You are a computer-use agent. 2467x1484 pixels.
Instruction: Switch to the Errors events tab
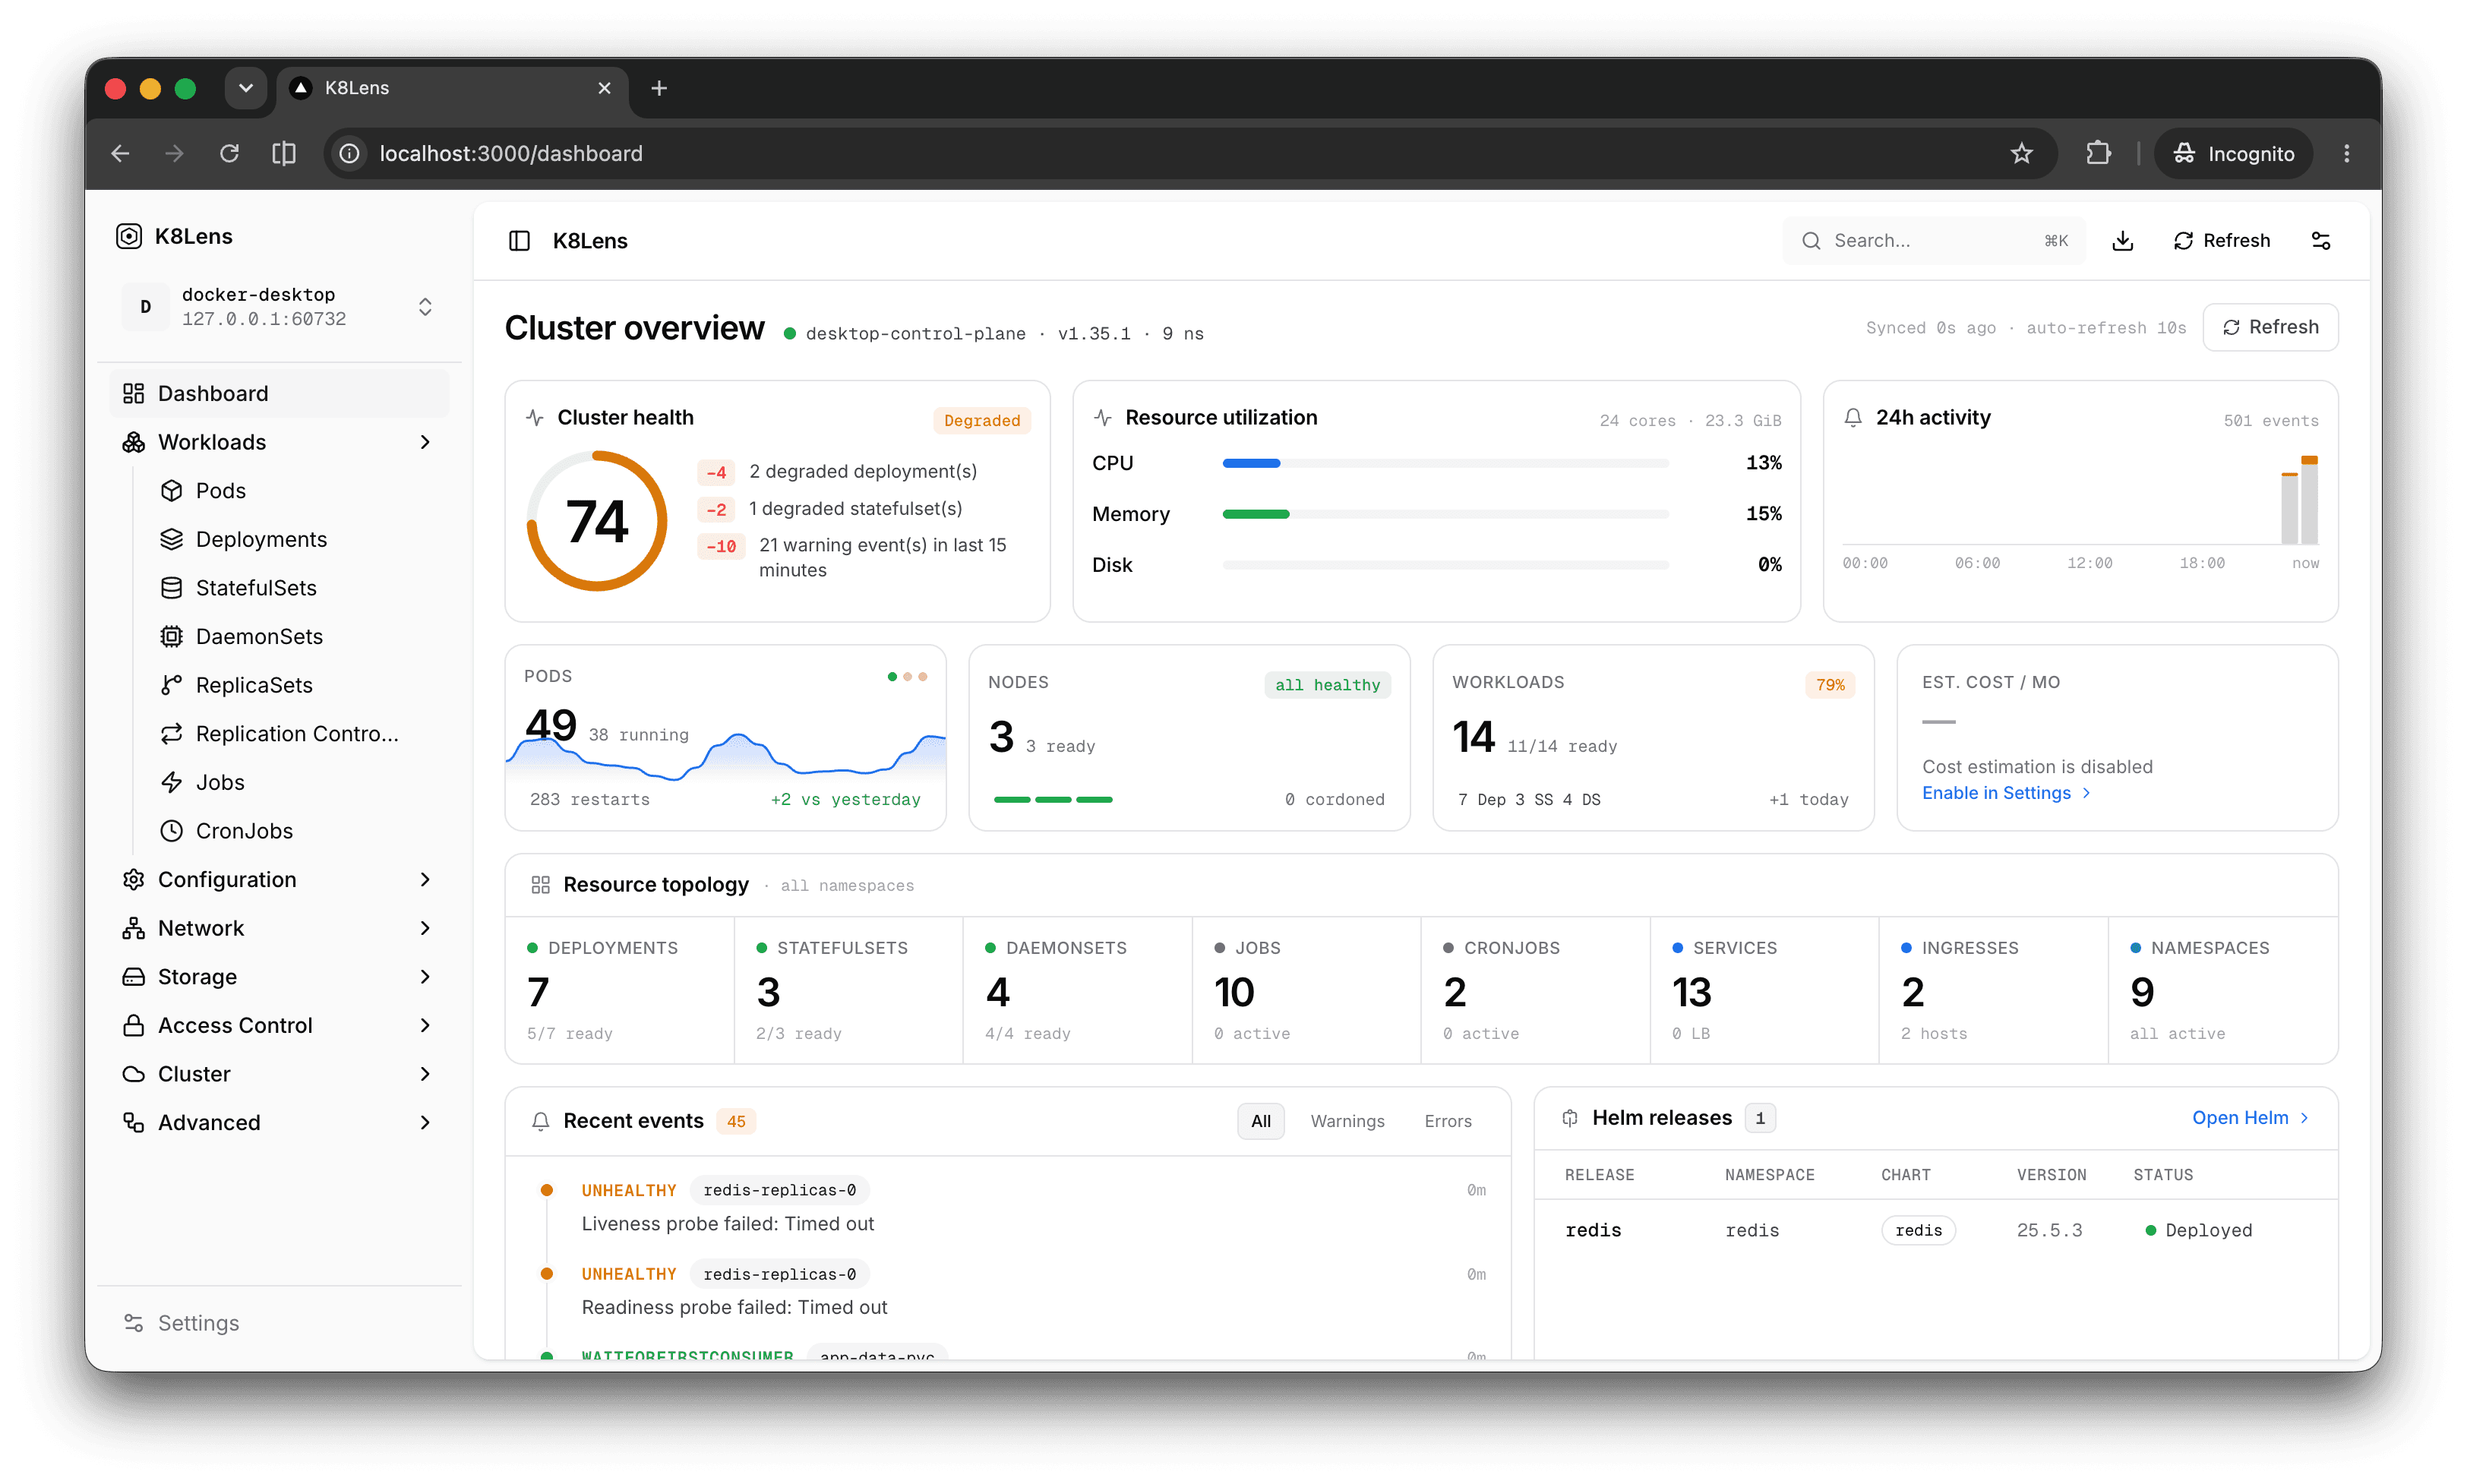tap(1447, 1121)
